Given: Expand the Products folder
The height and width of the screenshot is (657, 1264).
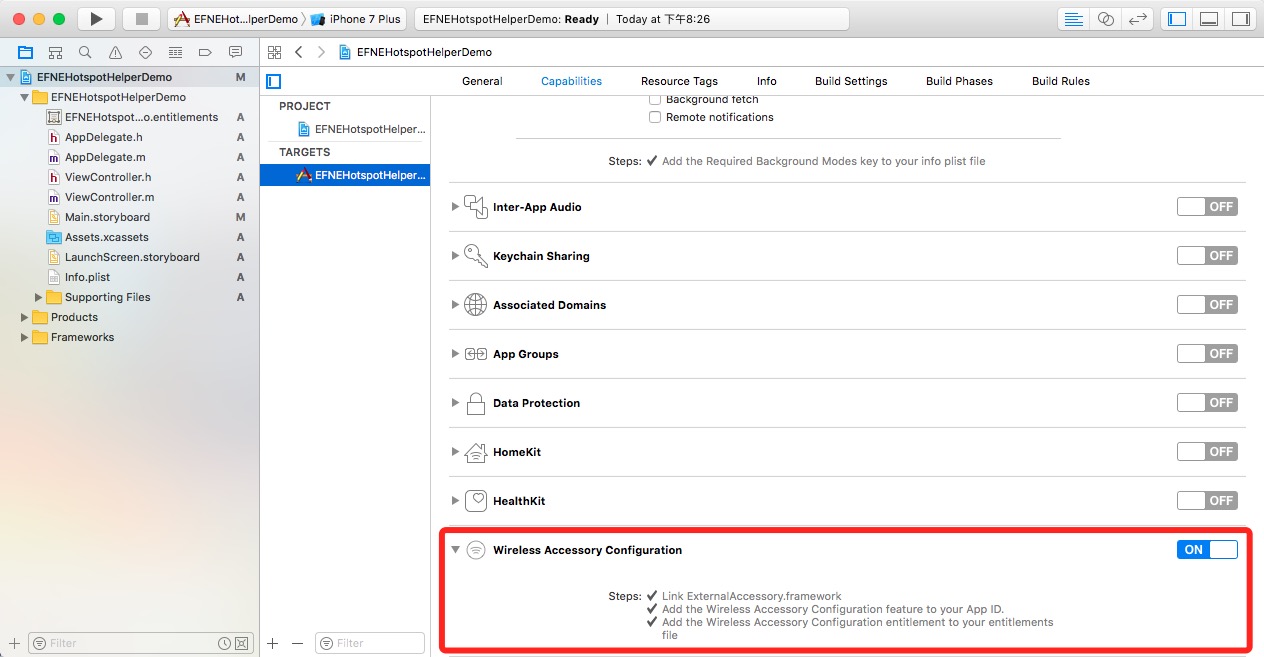Looking at the screenshot, I should coord(25,317).
